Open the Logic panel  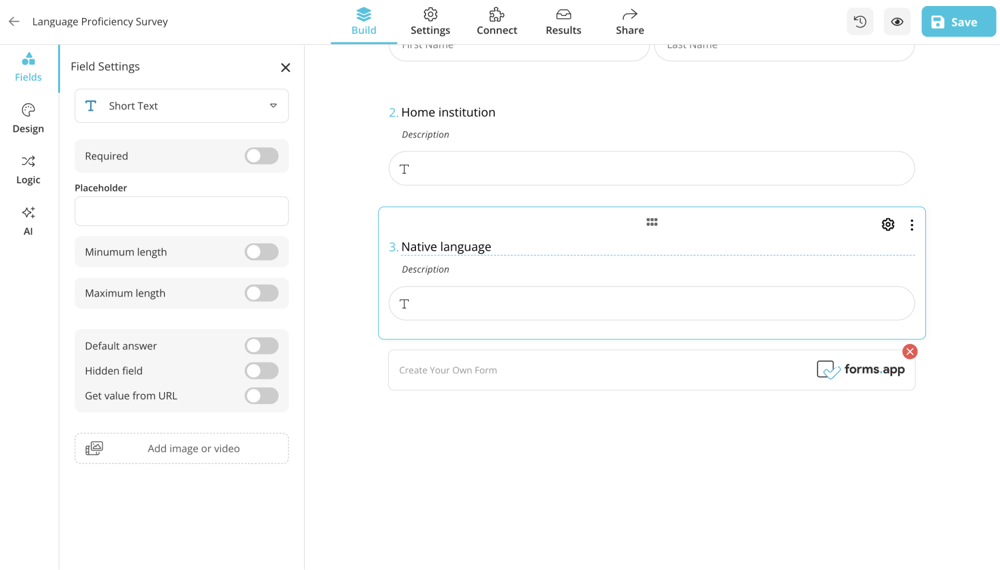point(28,169)
